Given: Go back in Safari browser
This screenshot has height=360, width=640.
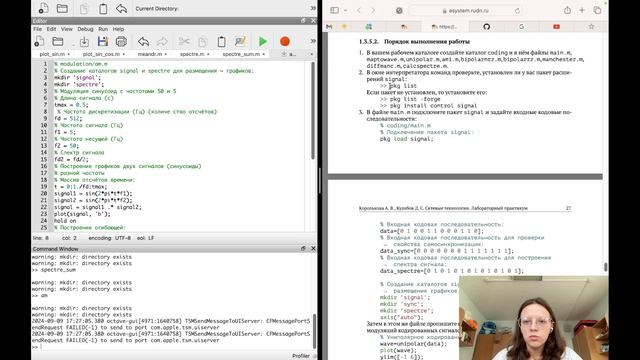Looking at the screenshot, I should click(359, 10).
